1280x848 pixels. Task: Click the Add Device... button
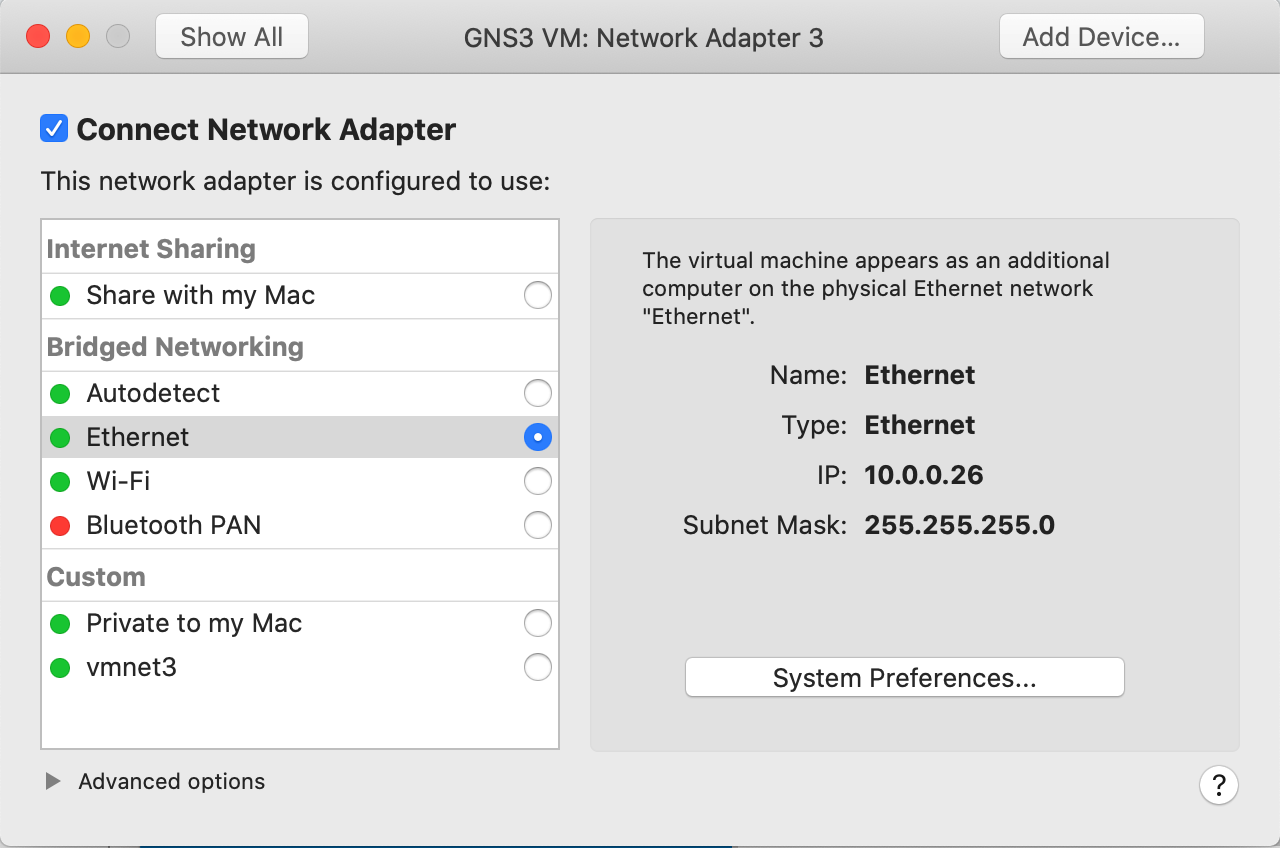[x=1102, y=37]
